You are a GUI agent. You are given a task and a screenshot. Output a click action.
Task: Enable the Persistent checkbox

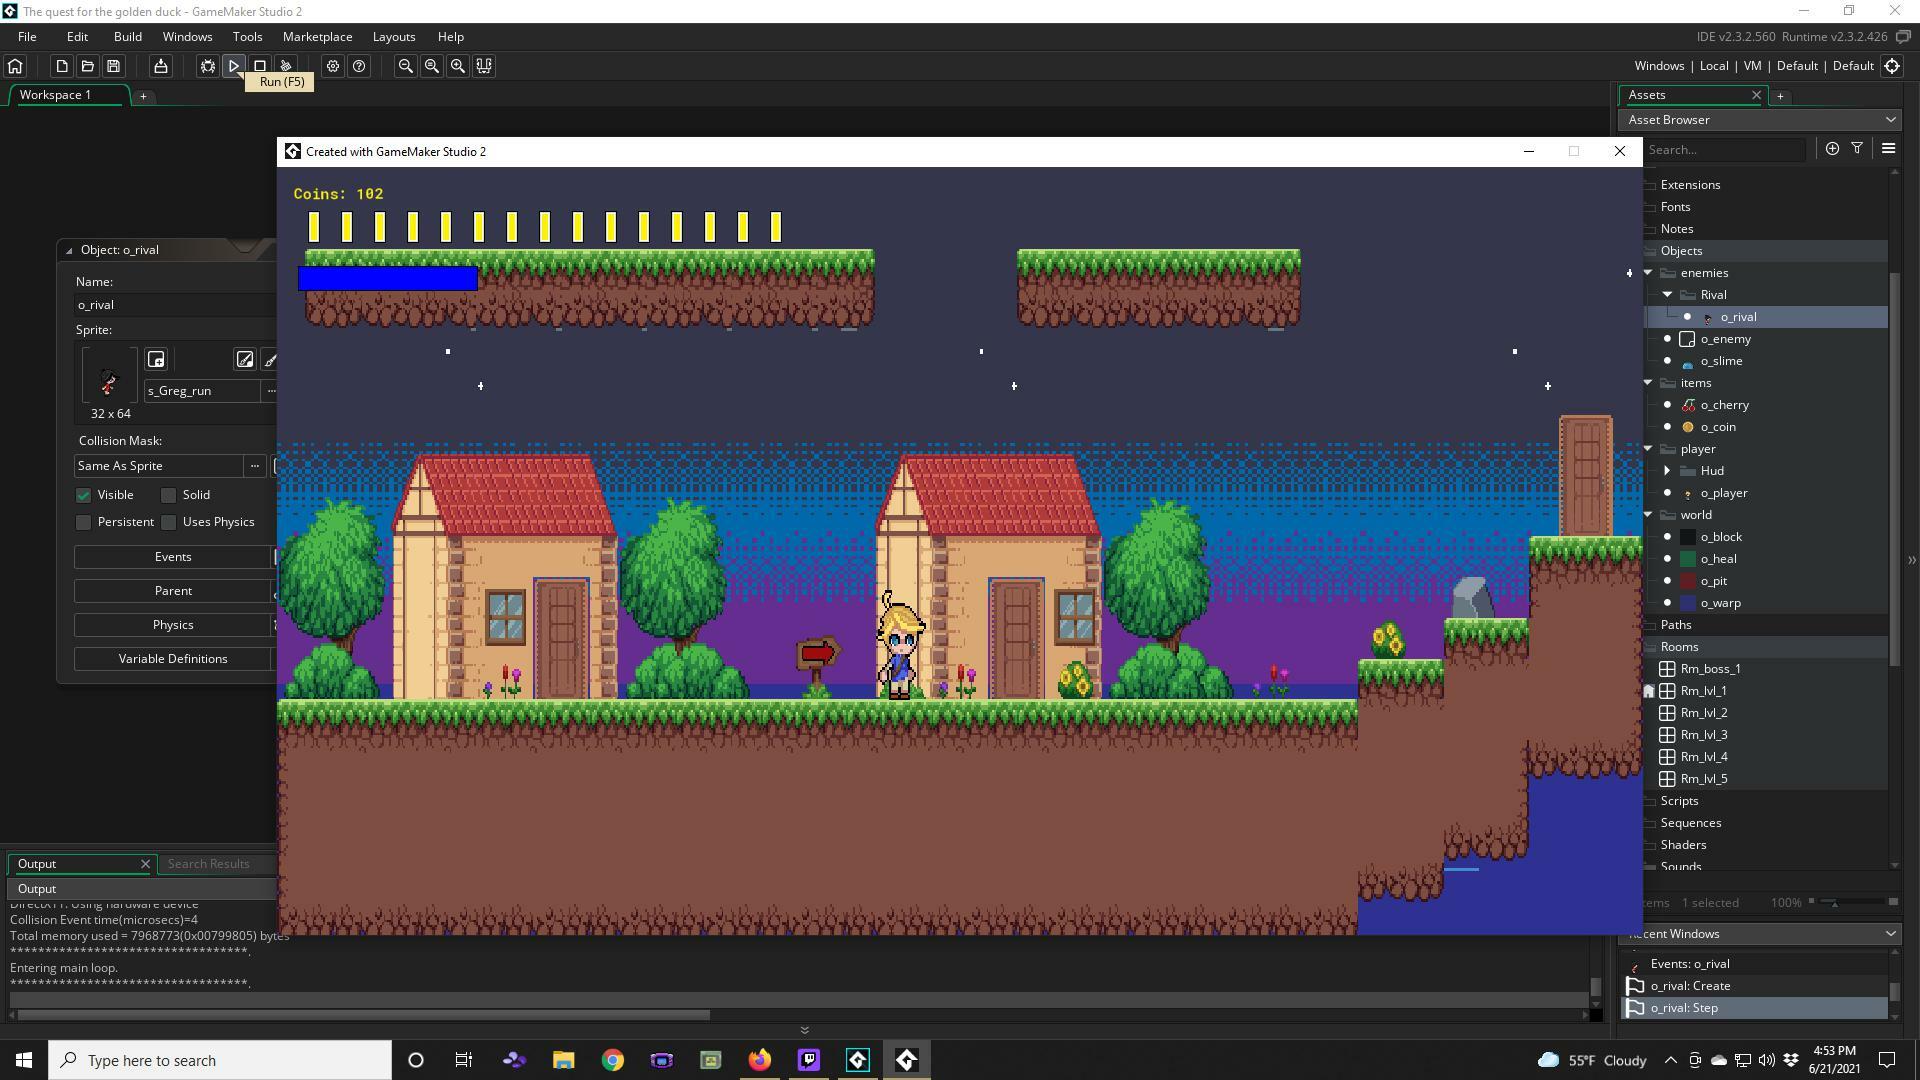pos(84,522)
